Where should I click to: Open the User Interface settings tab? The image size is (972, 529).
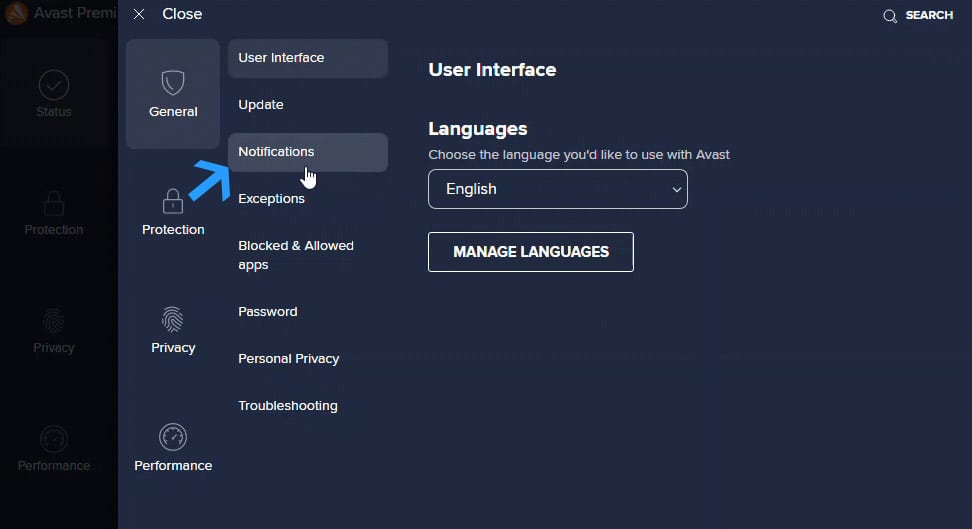pos(308,58)
